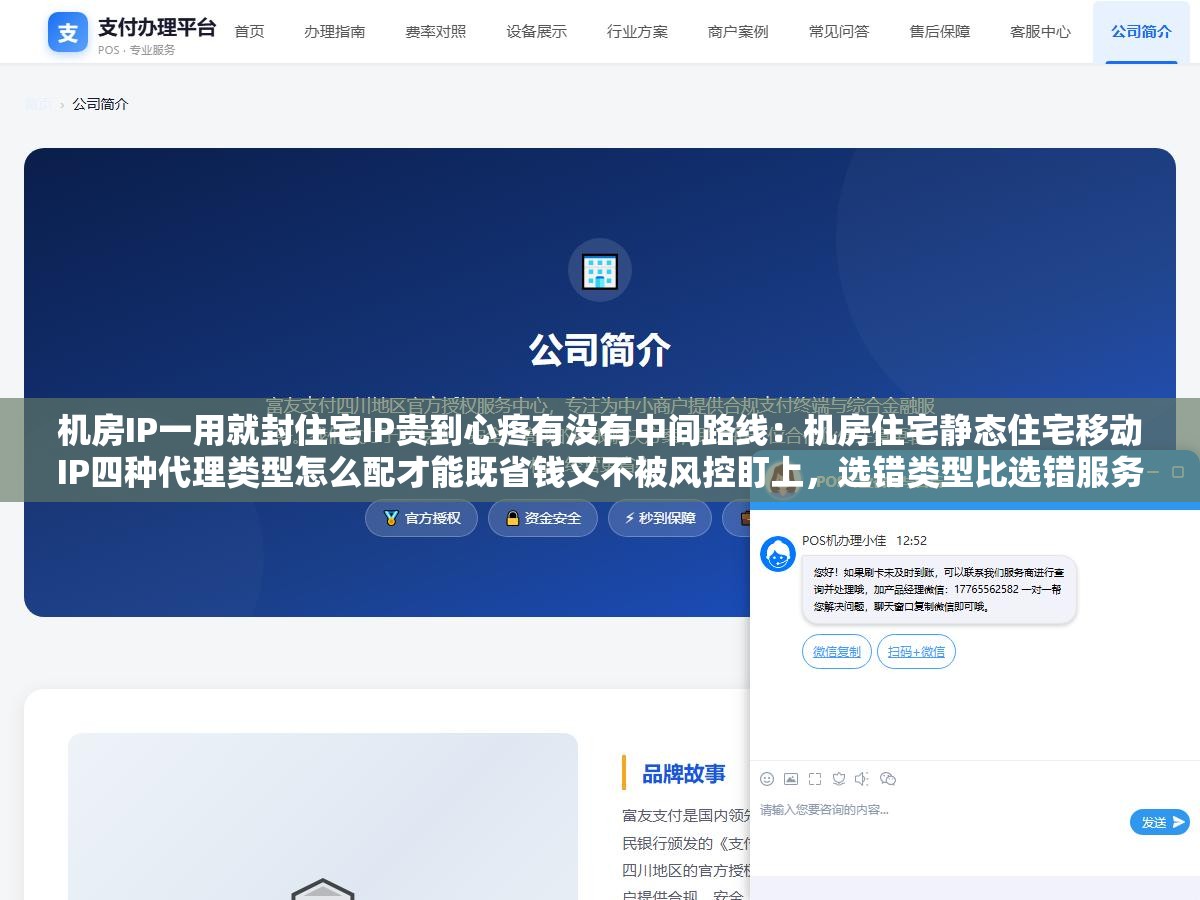Viewport: 1200px width, 900px height.
Task: Open 常见问答 from the navigation
Action: tap(839, 31)
